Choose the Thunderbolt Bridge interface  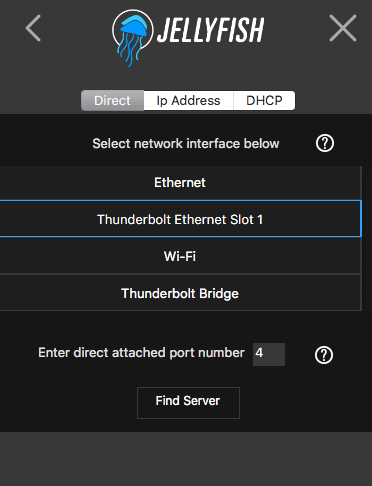tap(180, 293)
